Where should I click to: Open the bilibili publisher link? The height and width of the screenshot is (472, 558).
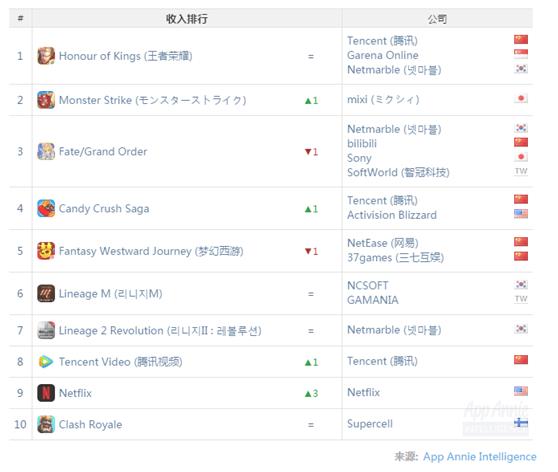click(x=362, y=143)
